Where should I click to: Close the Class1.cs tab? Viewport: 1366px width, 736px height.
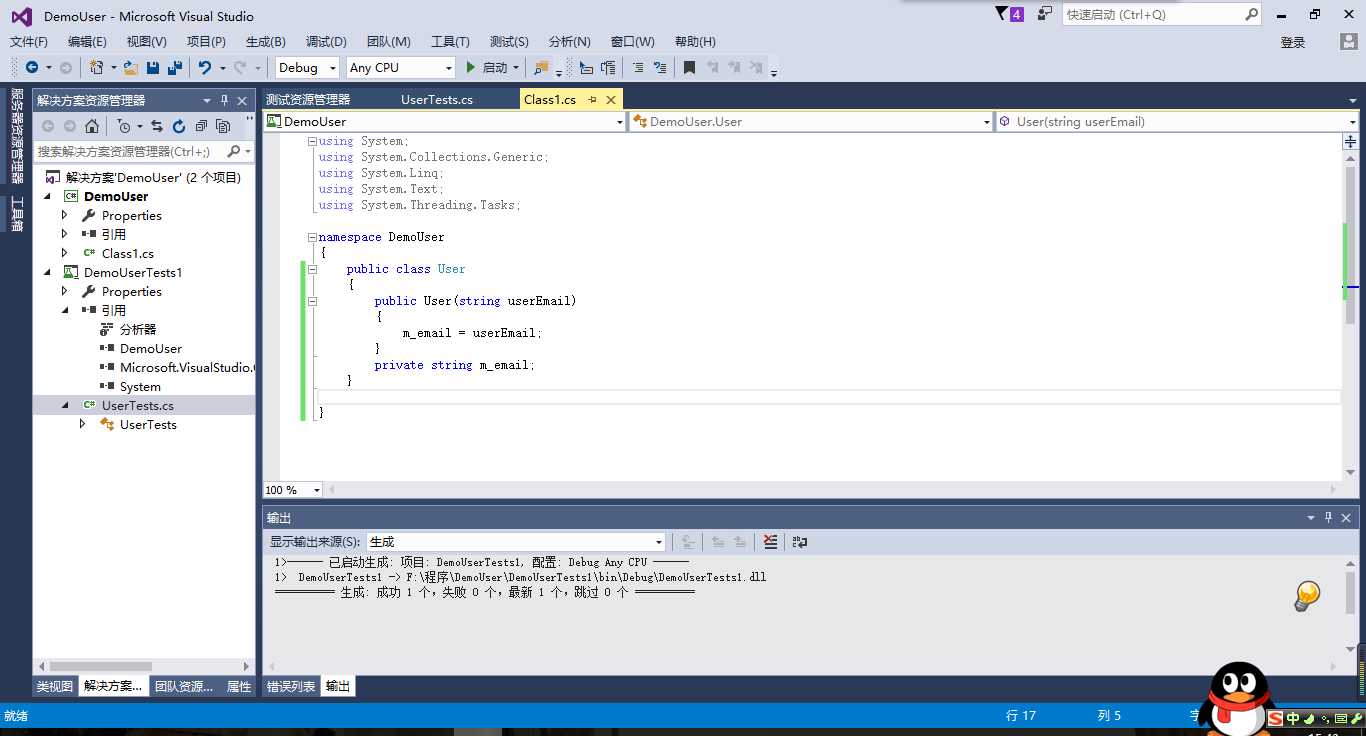tap(610, 99)
